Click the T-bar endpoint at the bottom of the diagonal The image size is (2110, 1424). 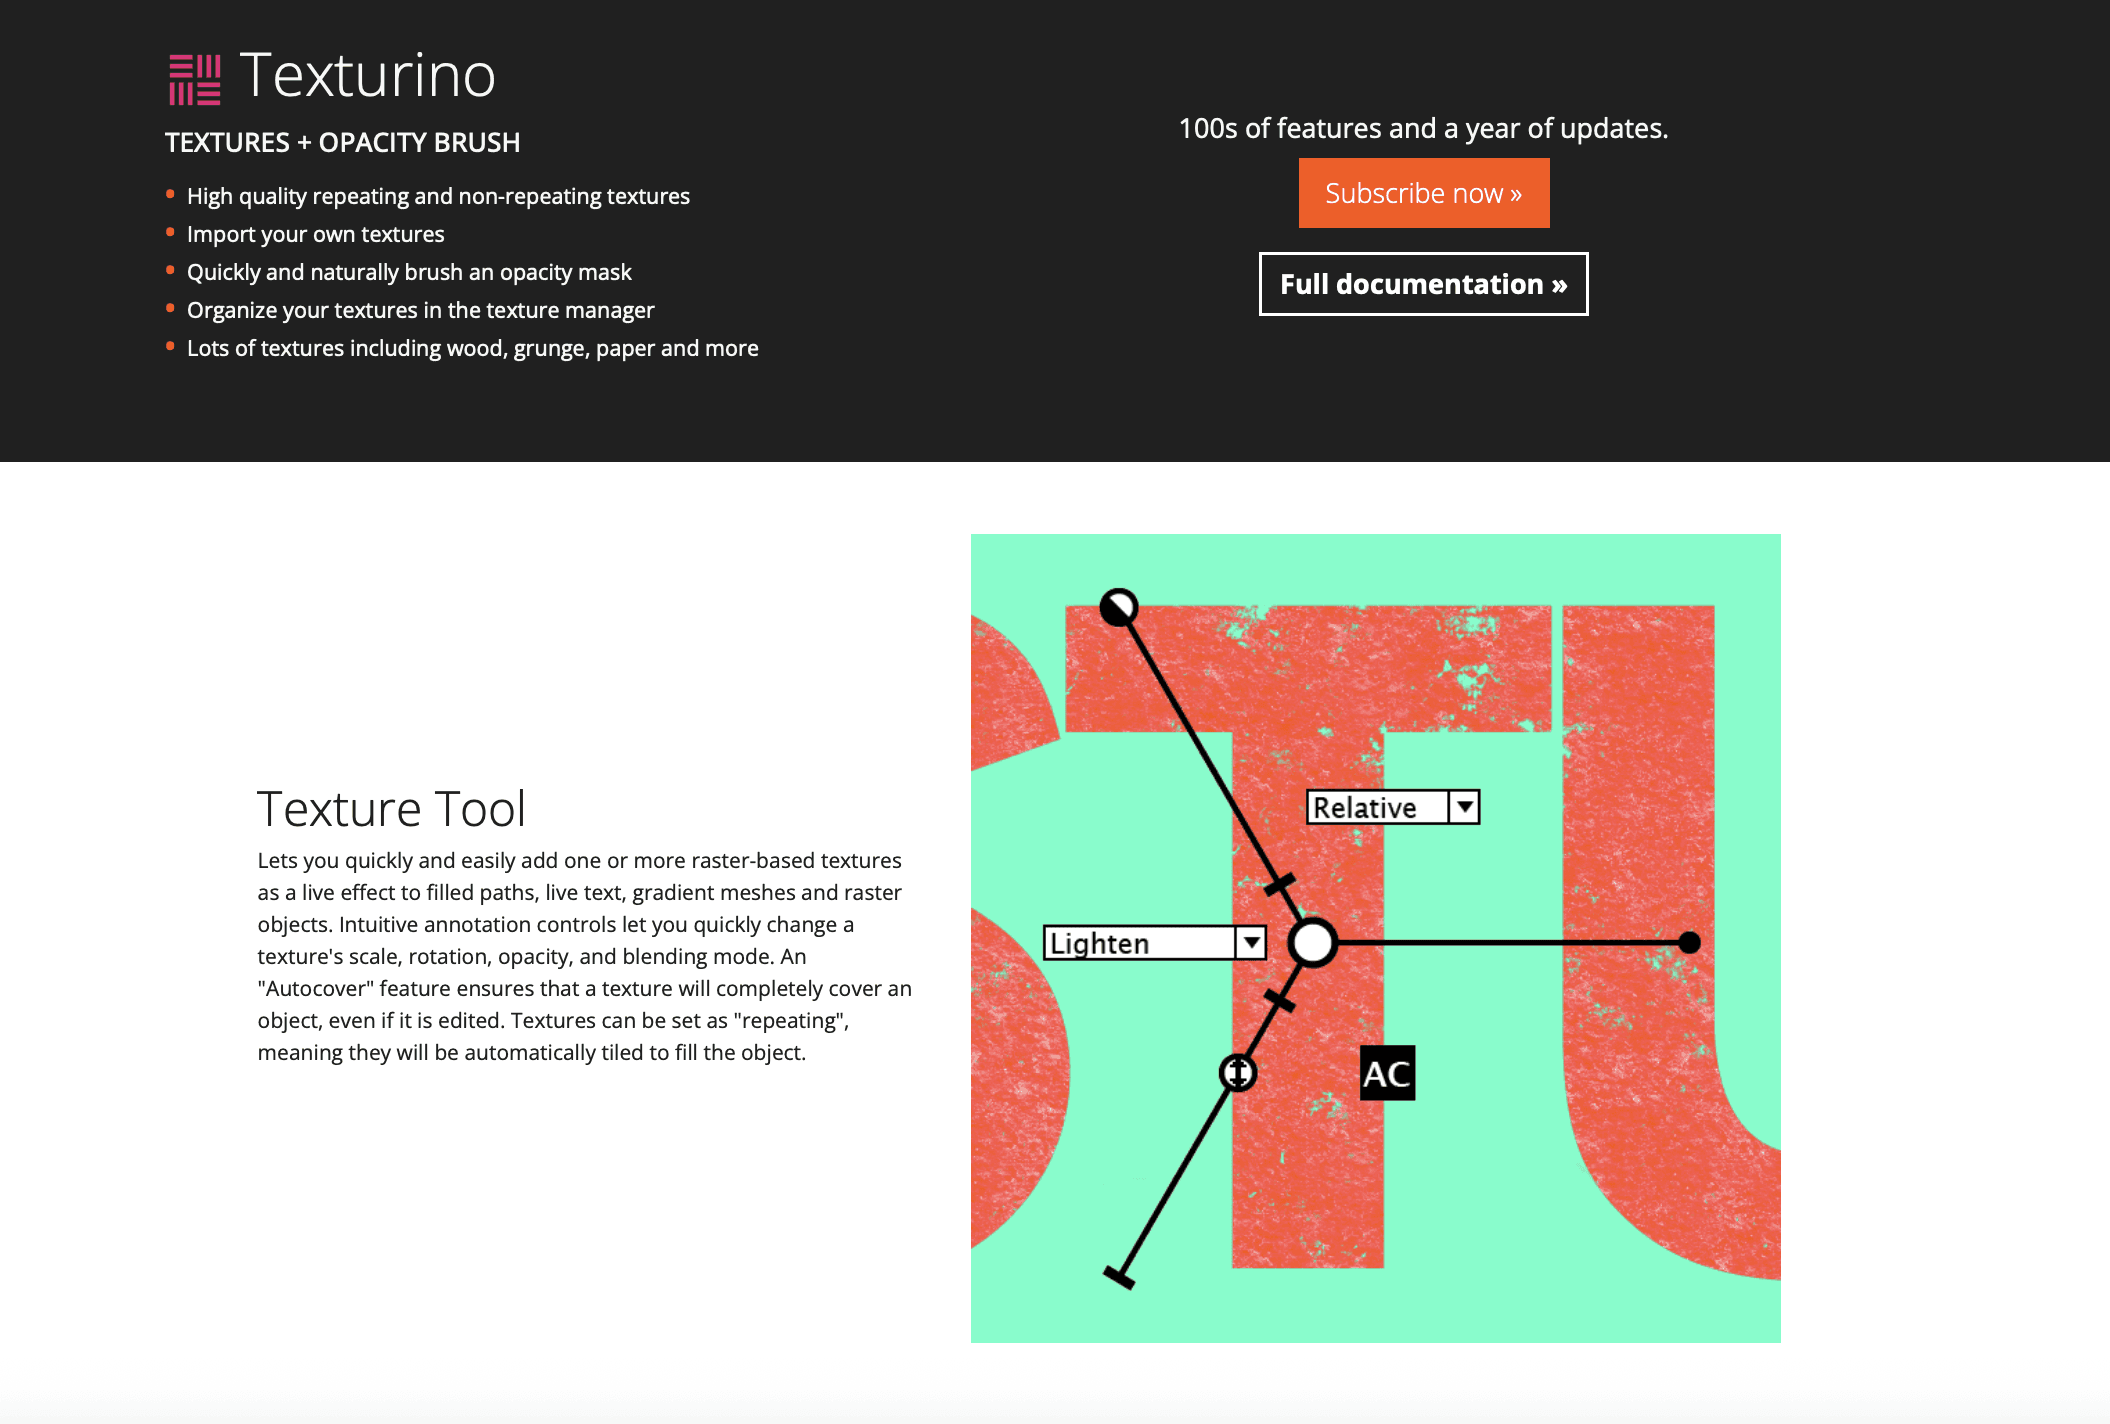[1119, 1277]
